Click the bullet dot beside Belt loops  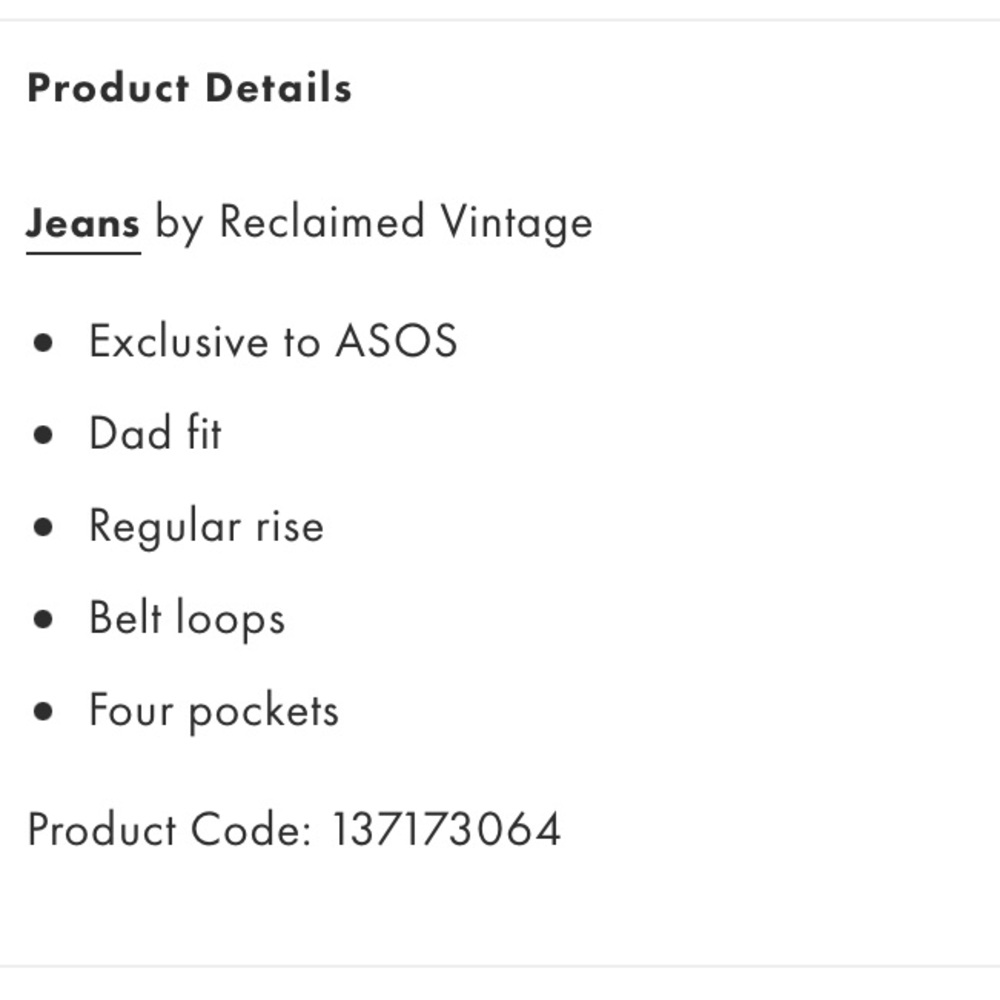(43, 619)
